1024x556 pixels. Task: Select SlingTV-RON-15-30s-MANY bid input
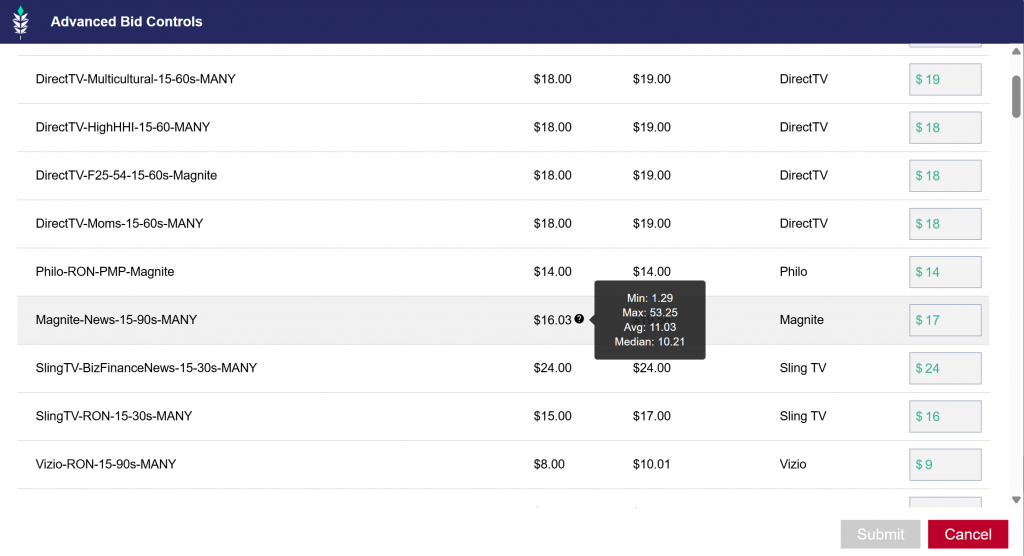pyautogui.click(x=945, y=416)
